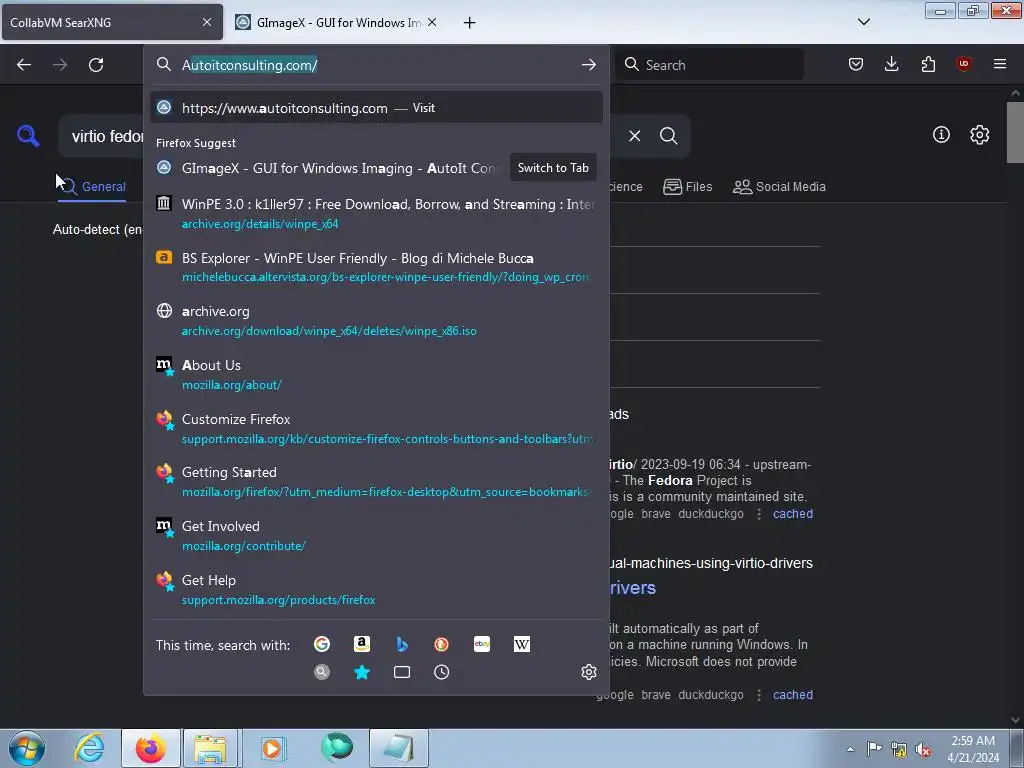Open the archive.org winpe_x86.iso suggestion
This screenshot has width=1024, height=768.
coord(376,321)
